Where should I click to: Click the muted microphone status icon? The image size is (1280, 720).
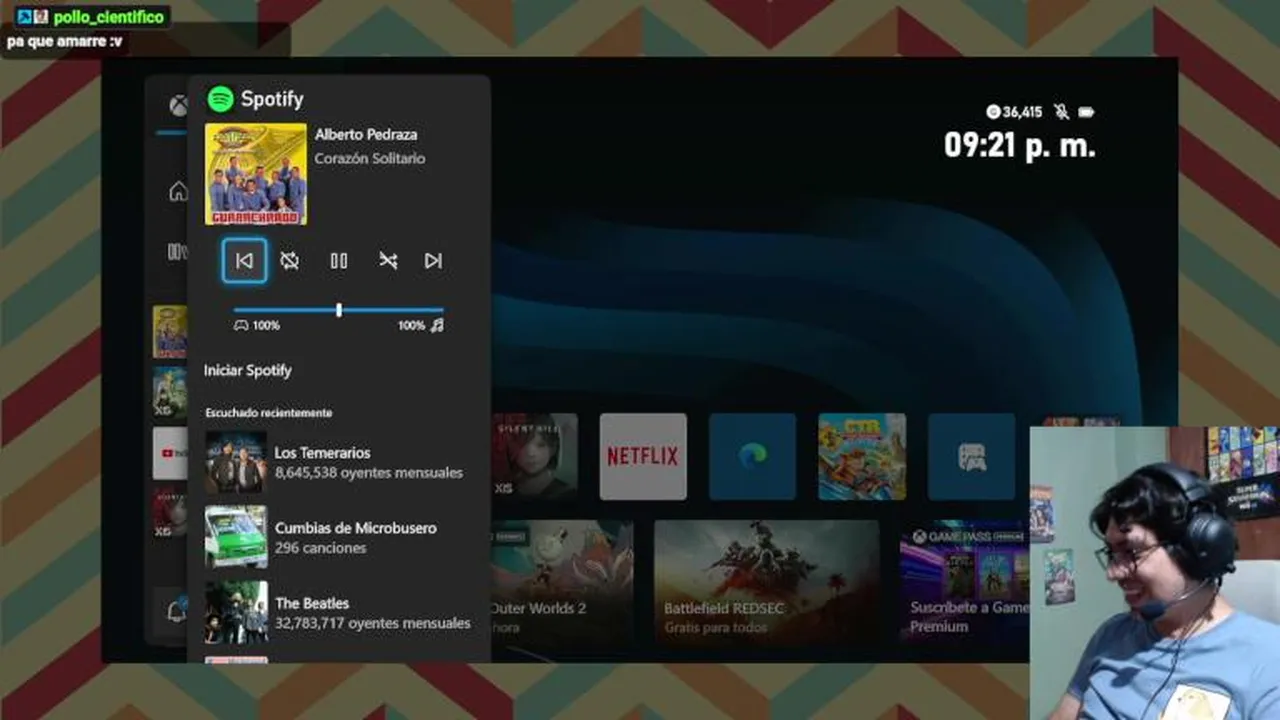pyautogui.click(x=1062, y=112)
